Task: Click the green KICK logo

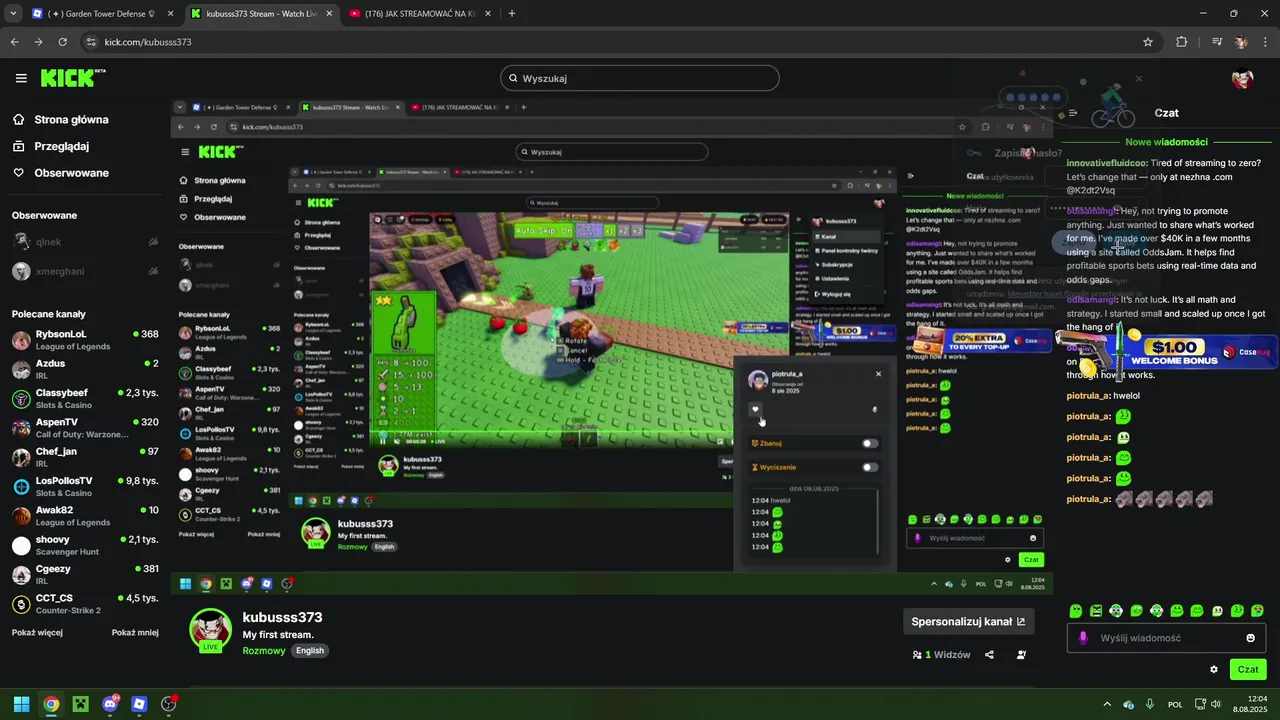Action: point(73,78)
